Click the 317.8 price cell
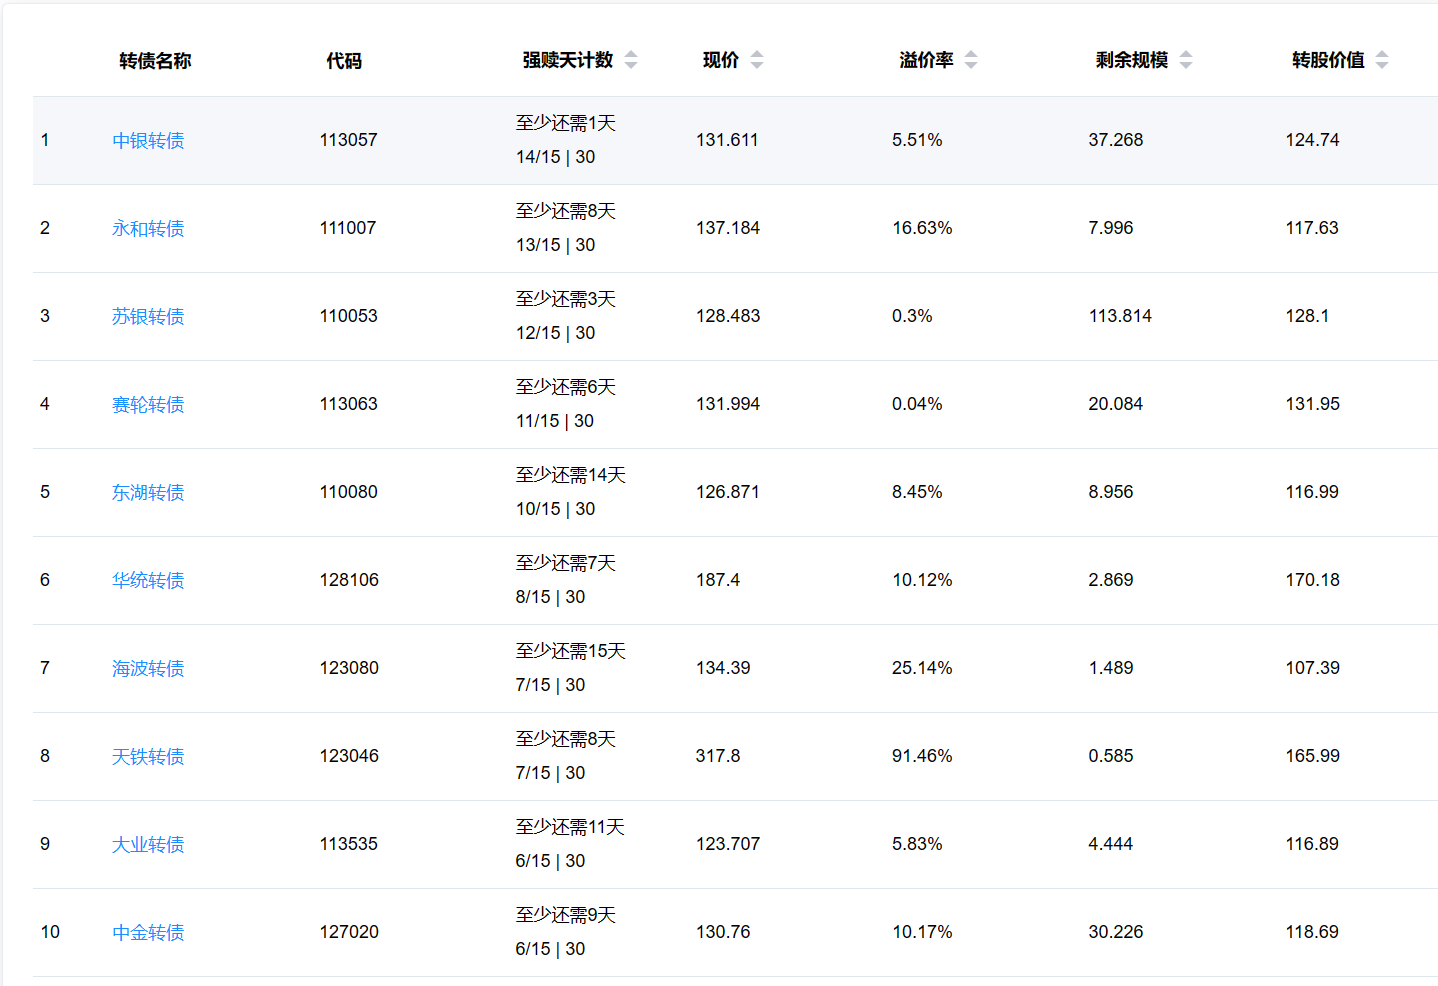Screen dimensions: 1438x986 (718, 756)
